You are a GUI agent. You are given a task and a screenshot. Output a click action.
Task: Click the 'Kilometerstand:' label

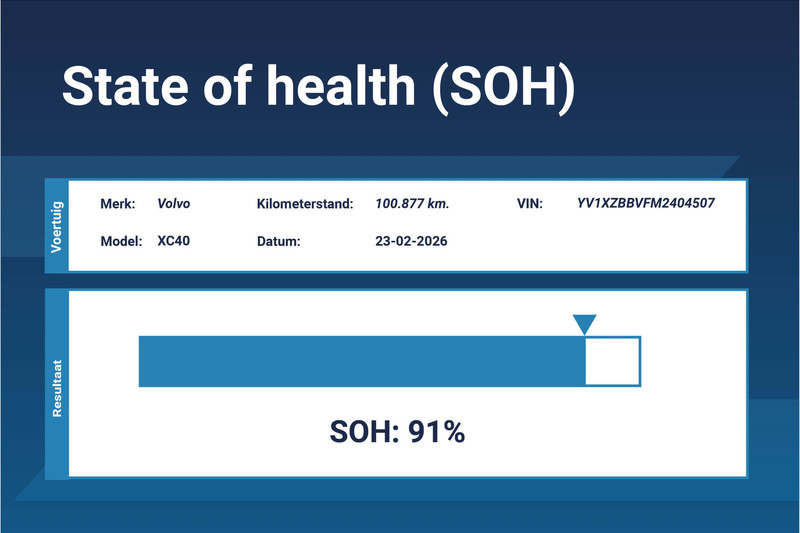[x=305, y=204]
